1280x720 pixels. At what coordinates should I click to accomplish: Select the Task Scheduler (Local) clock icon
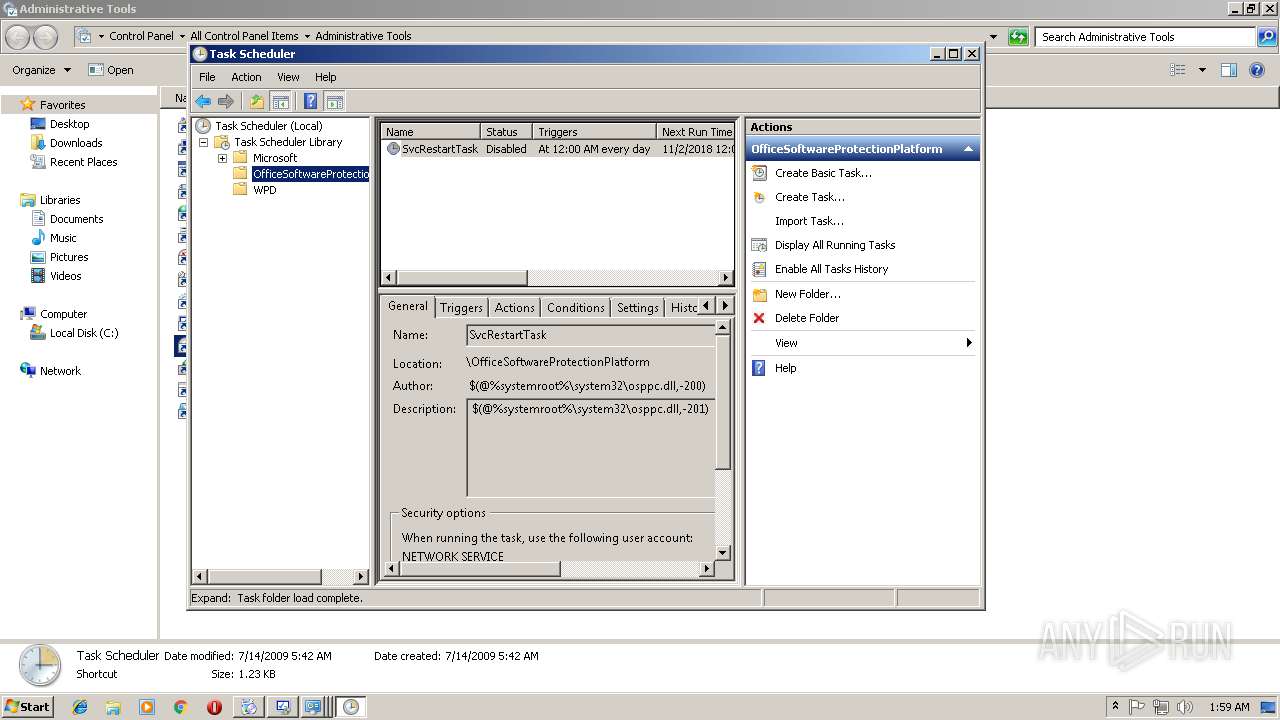(x=203, y=126)
